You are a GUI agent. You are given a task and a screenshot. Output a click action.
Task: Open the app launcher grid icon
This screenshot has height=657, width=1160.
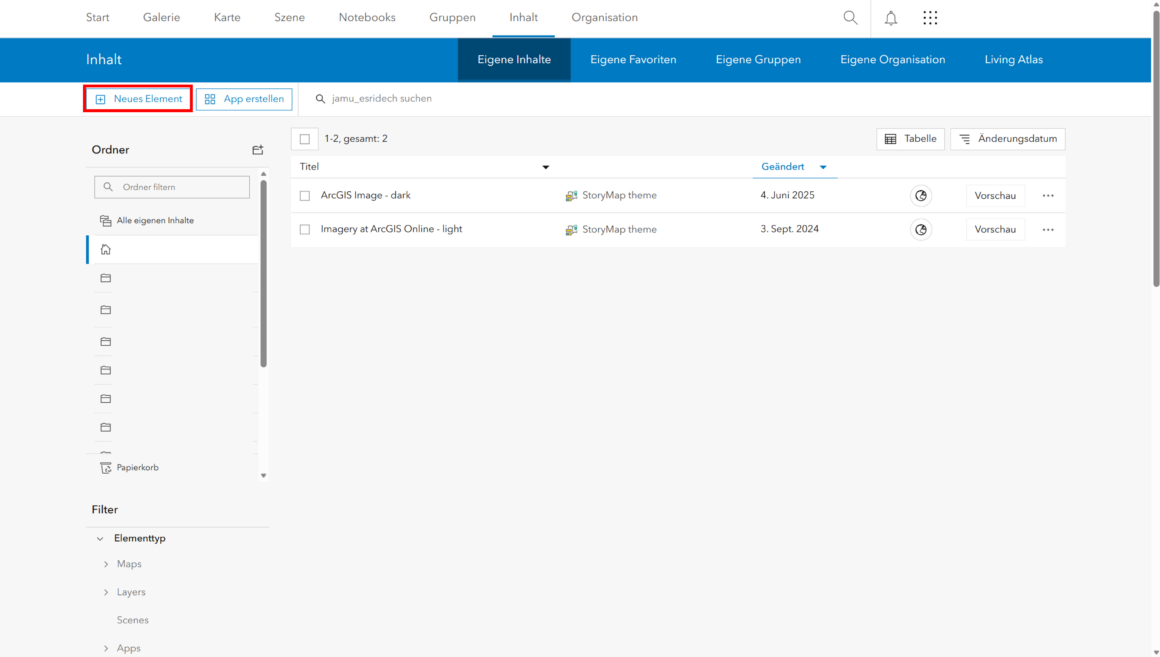coord(930,18)
